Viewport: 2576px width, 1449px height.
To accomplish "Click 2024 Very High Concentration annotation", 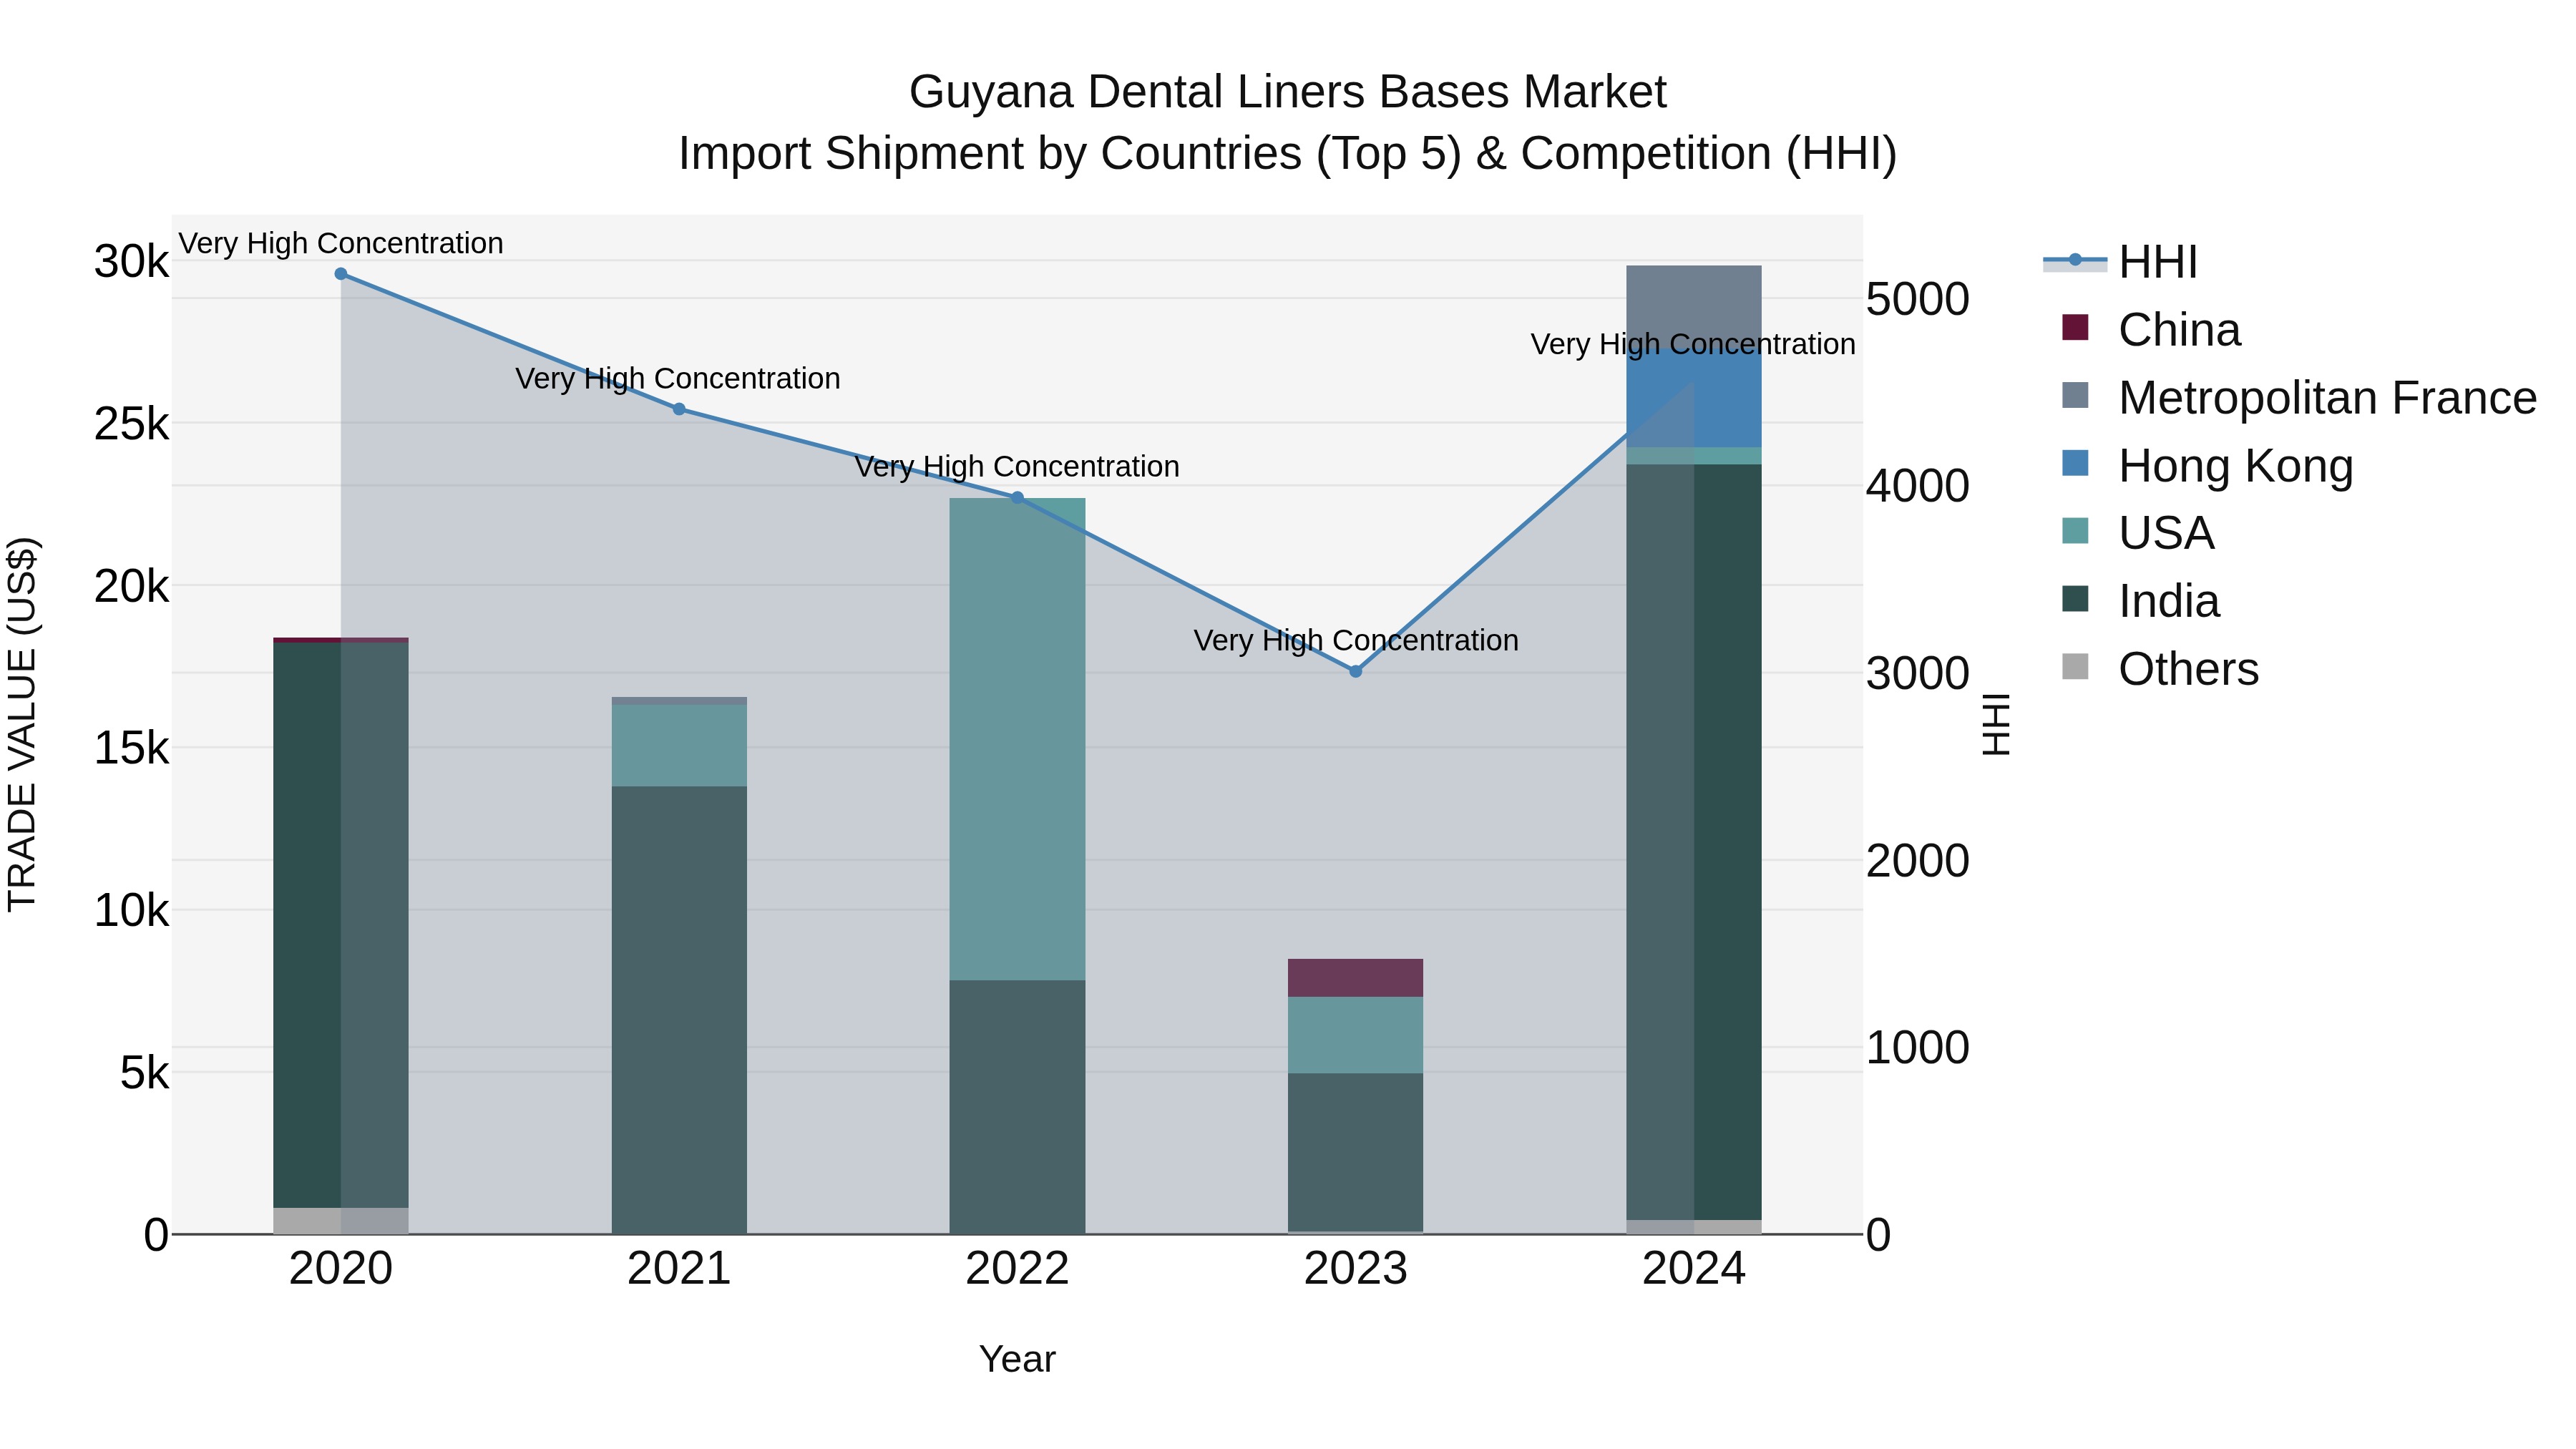I will tap(1693, 344).
